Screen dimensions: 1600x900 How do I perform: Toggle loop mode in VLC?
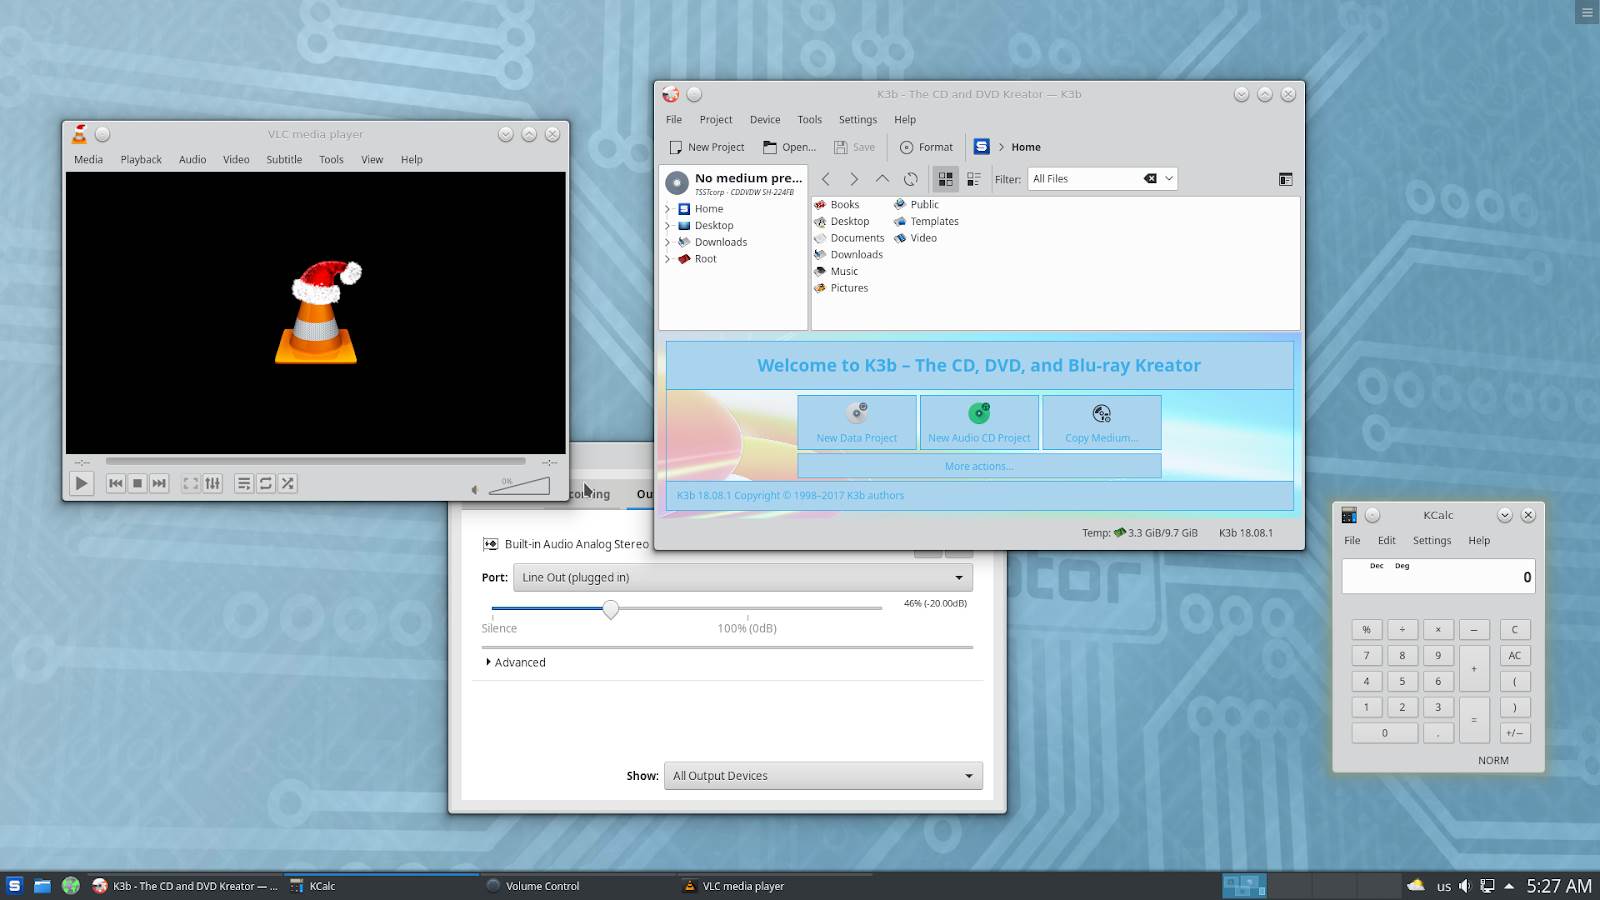pos(266,484)
